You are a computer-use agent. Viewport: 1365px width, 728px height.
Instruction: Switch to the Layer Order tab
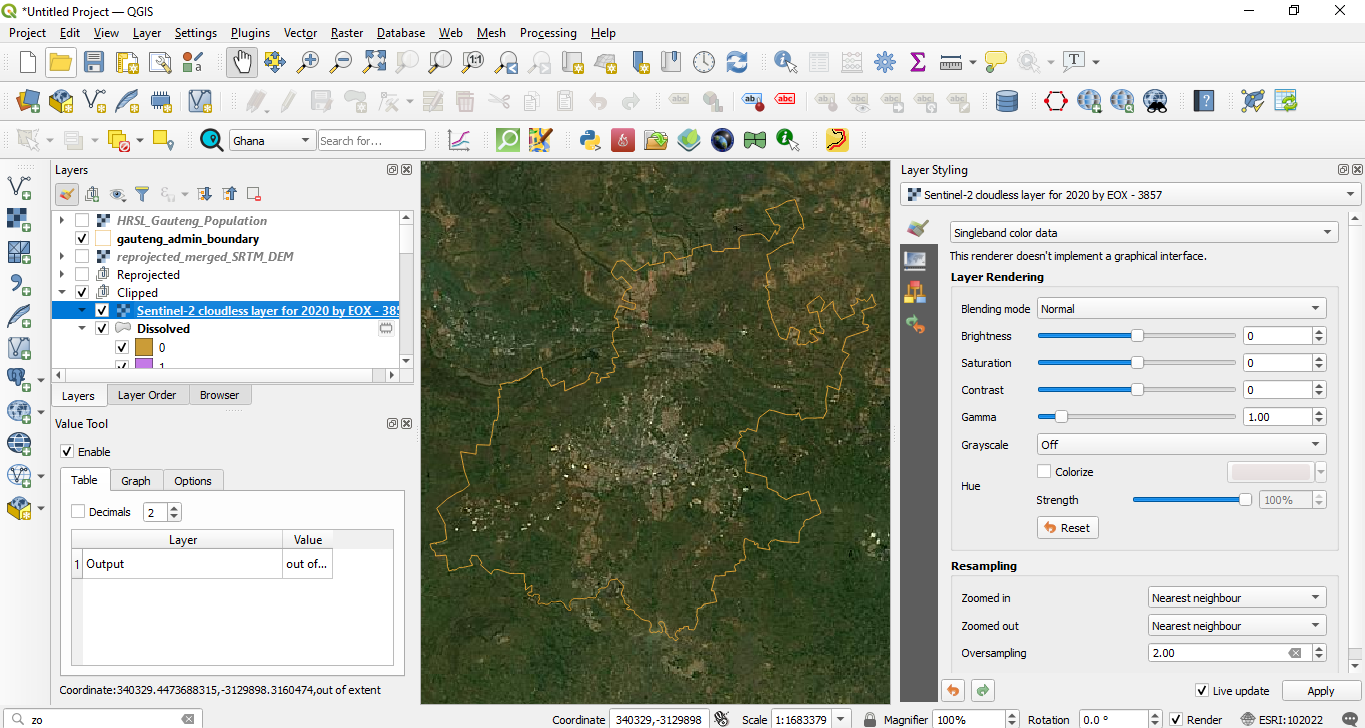147,395
